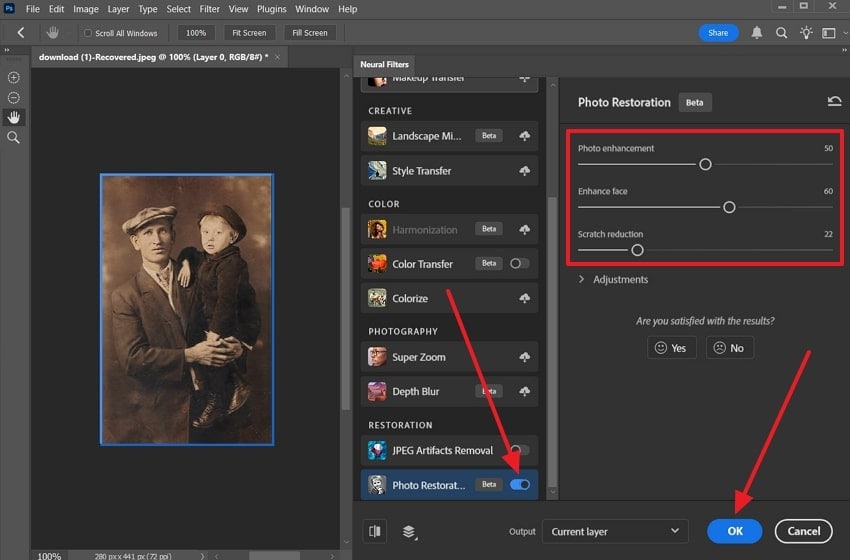Collapse the left toolbar double-arrow
Image resolution: width=850 pixels, height=560 pixels.
coord(7,50)
